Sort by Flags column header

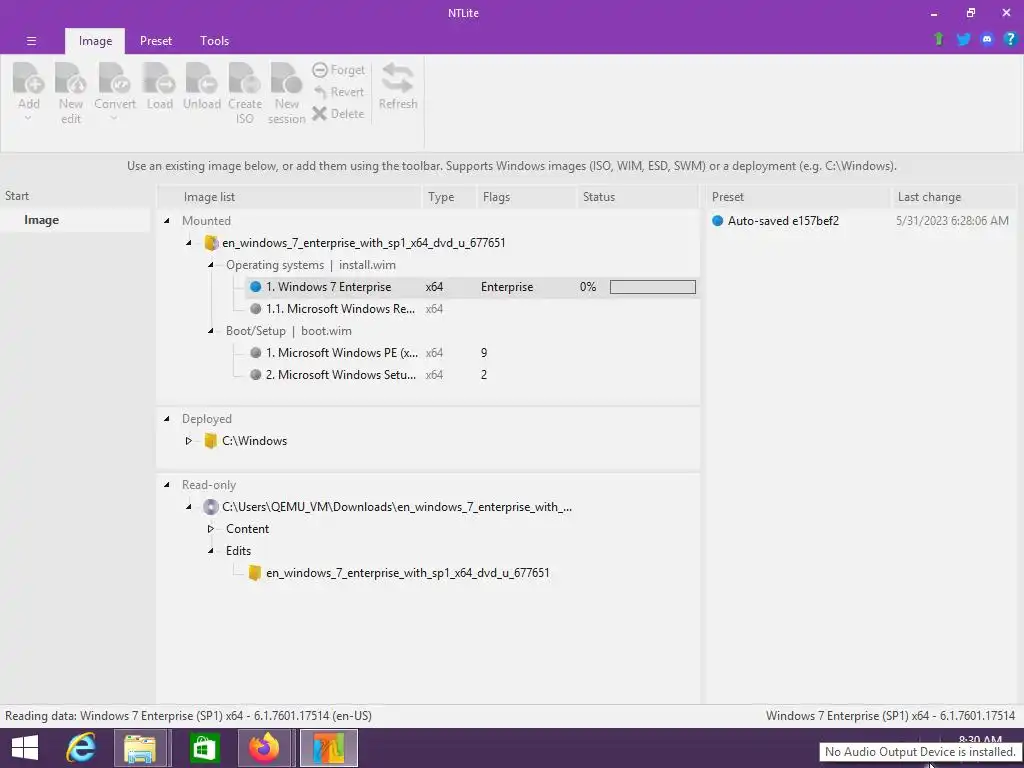click(x=526, y=197)
